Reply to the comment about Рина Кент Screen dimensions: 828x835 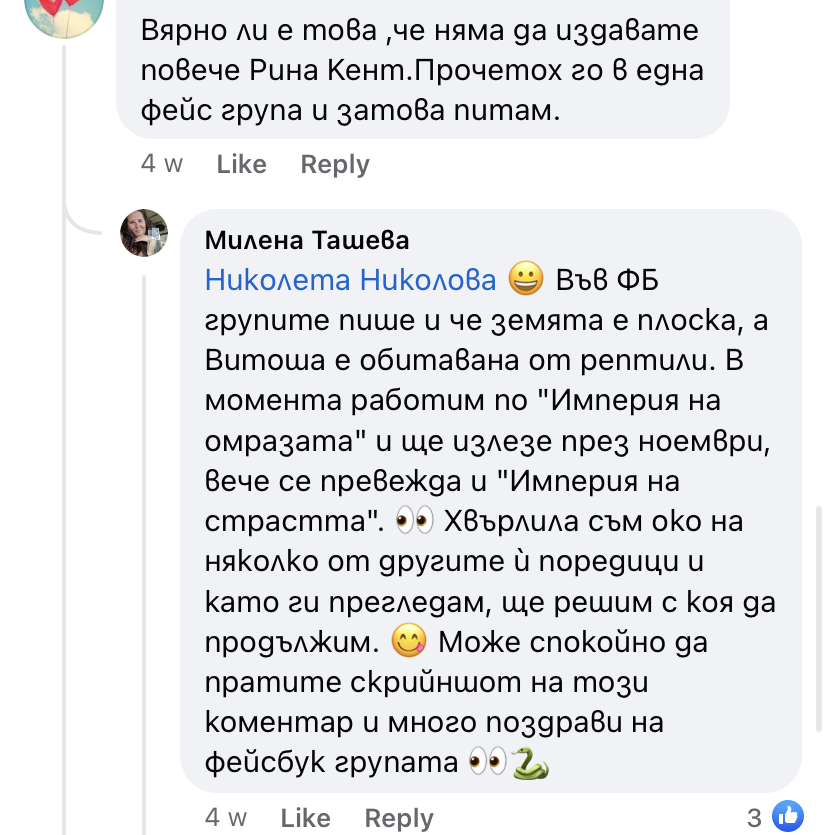point(335,164)
